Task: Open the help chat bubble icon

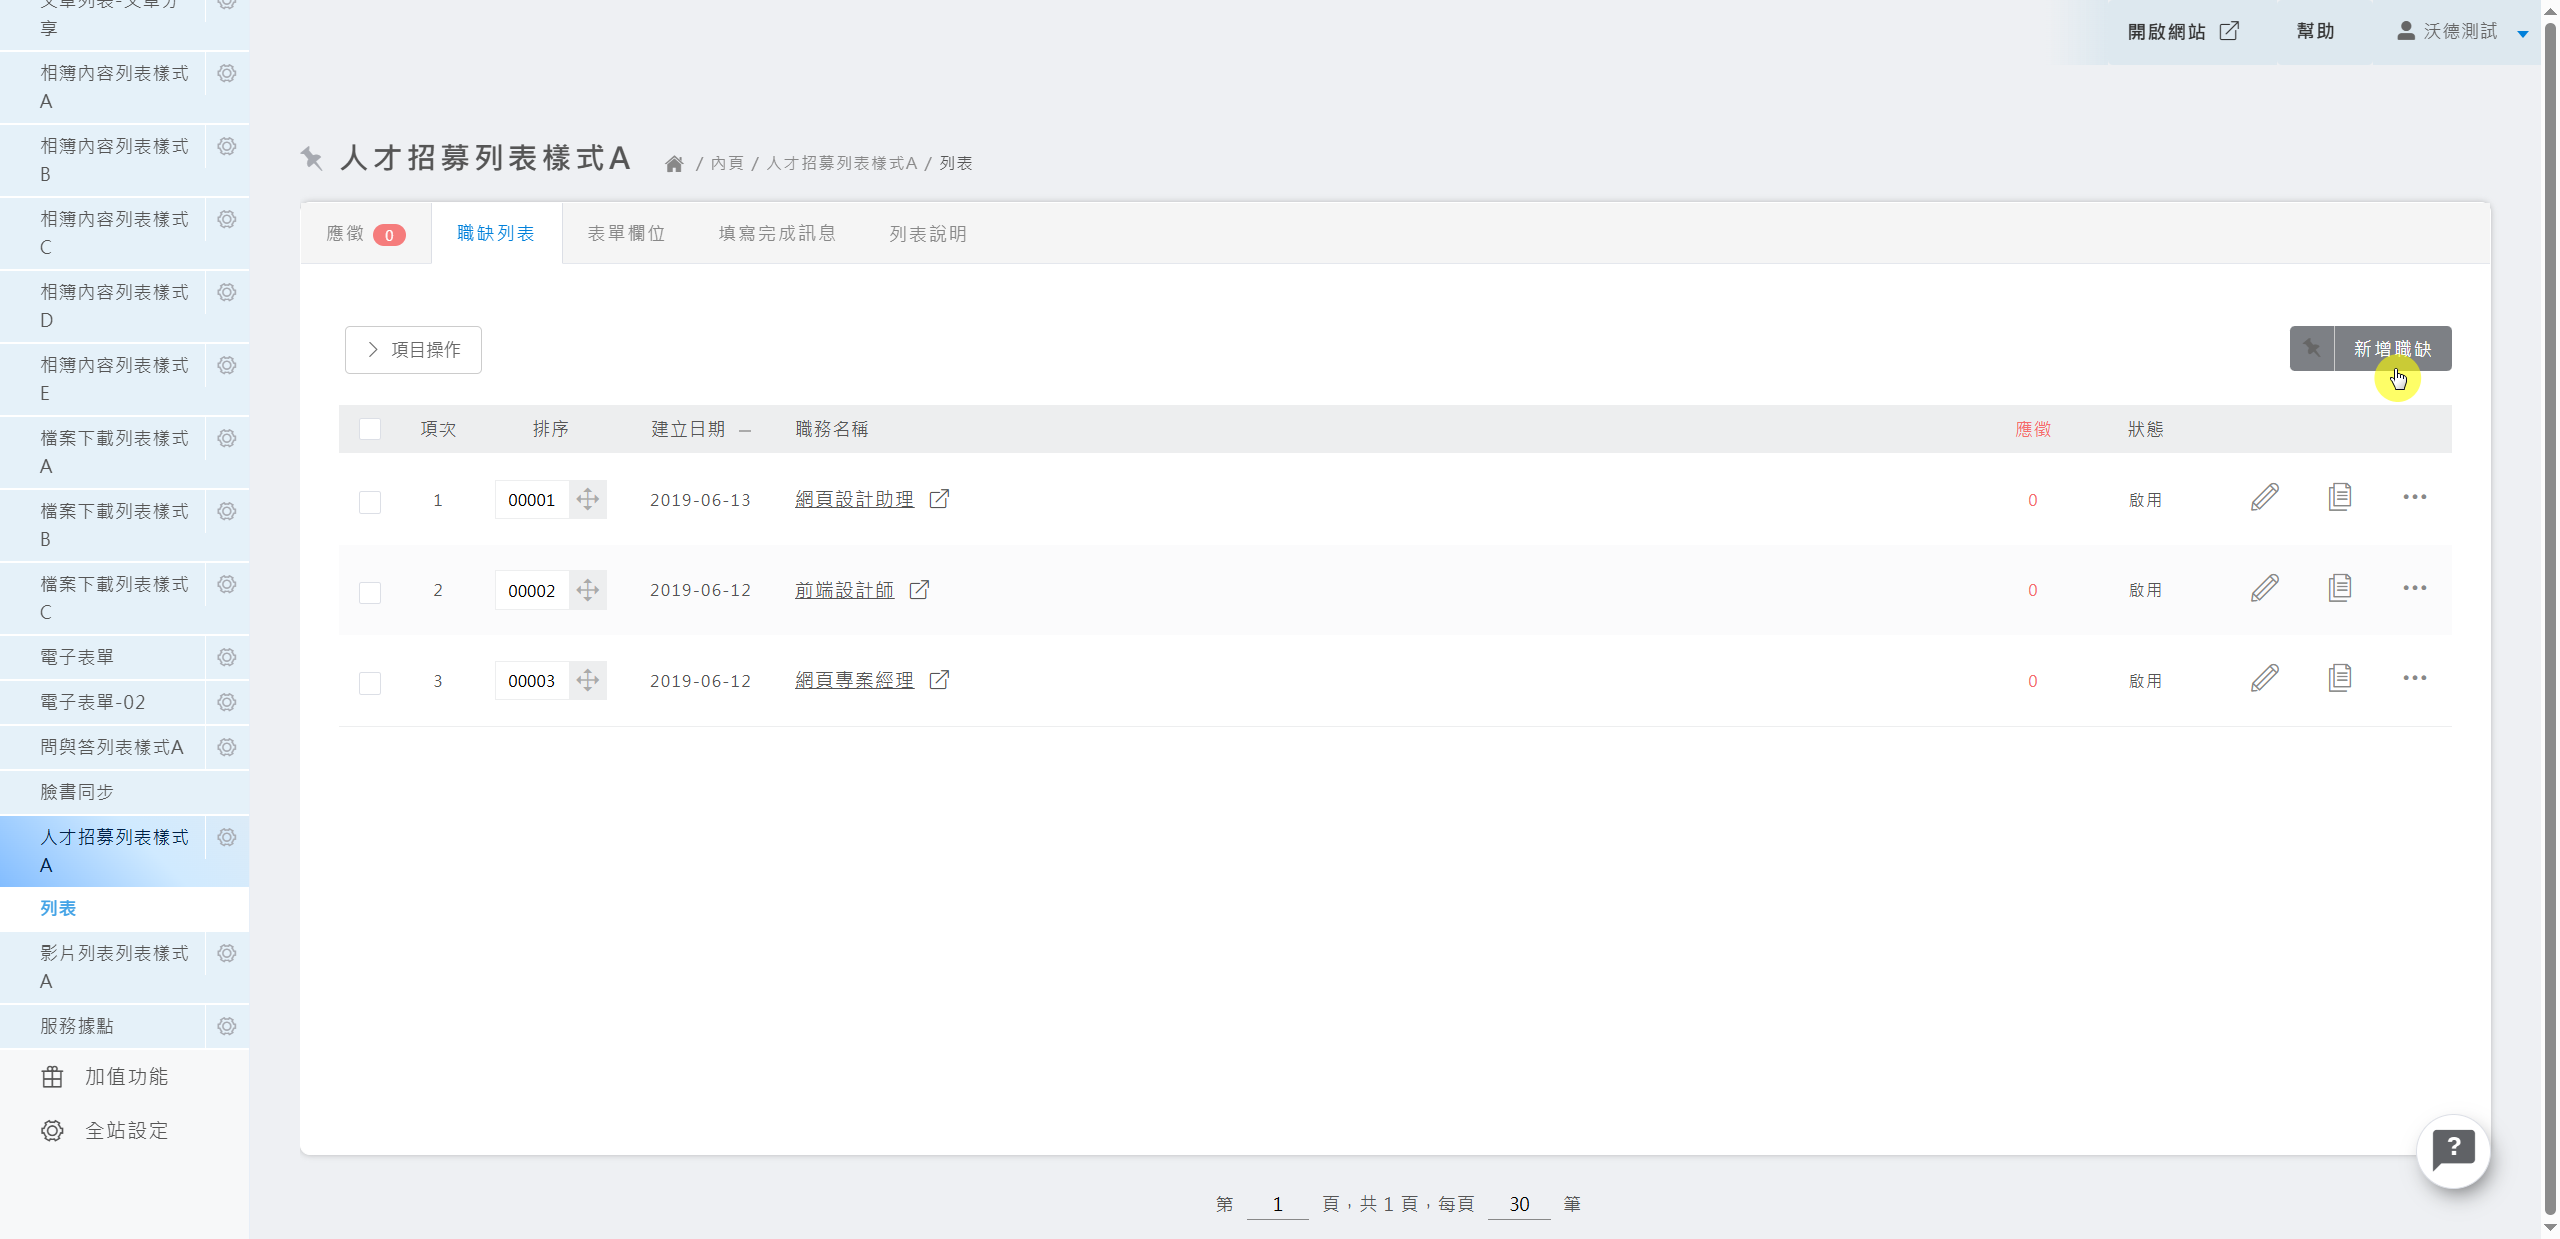Action: point(2453,1151)
